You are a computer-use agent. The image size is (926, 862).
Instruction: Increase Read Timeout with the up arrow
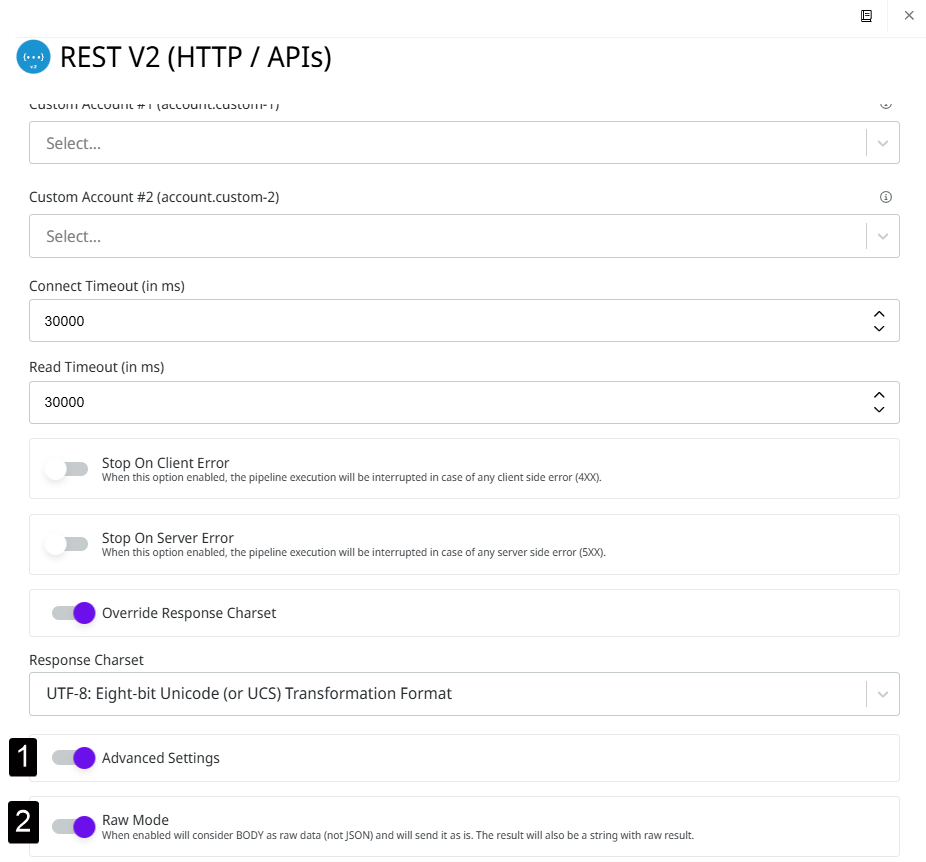coord(879,394)
